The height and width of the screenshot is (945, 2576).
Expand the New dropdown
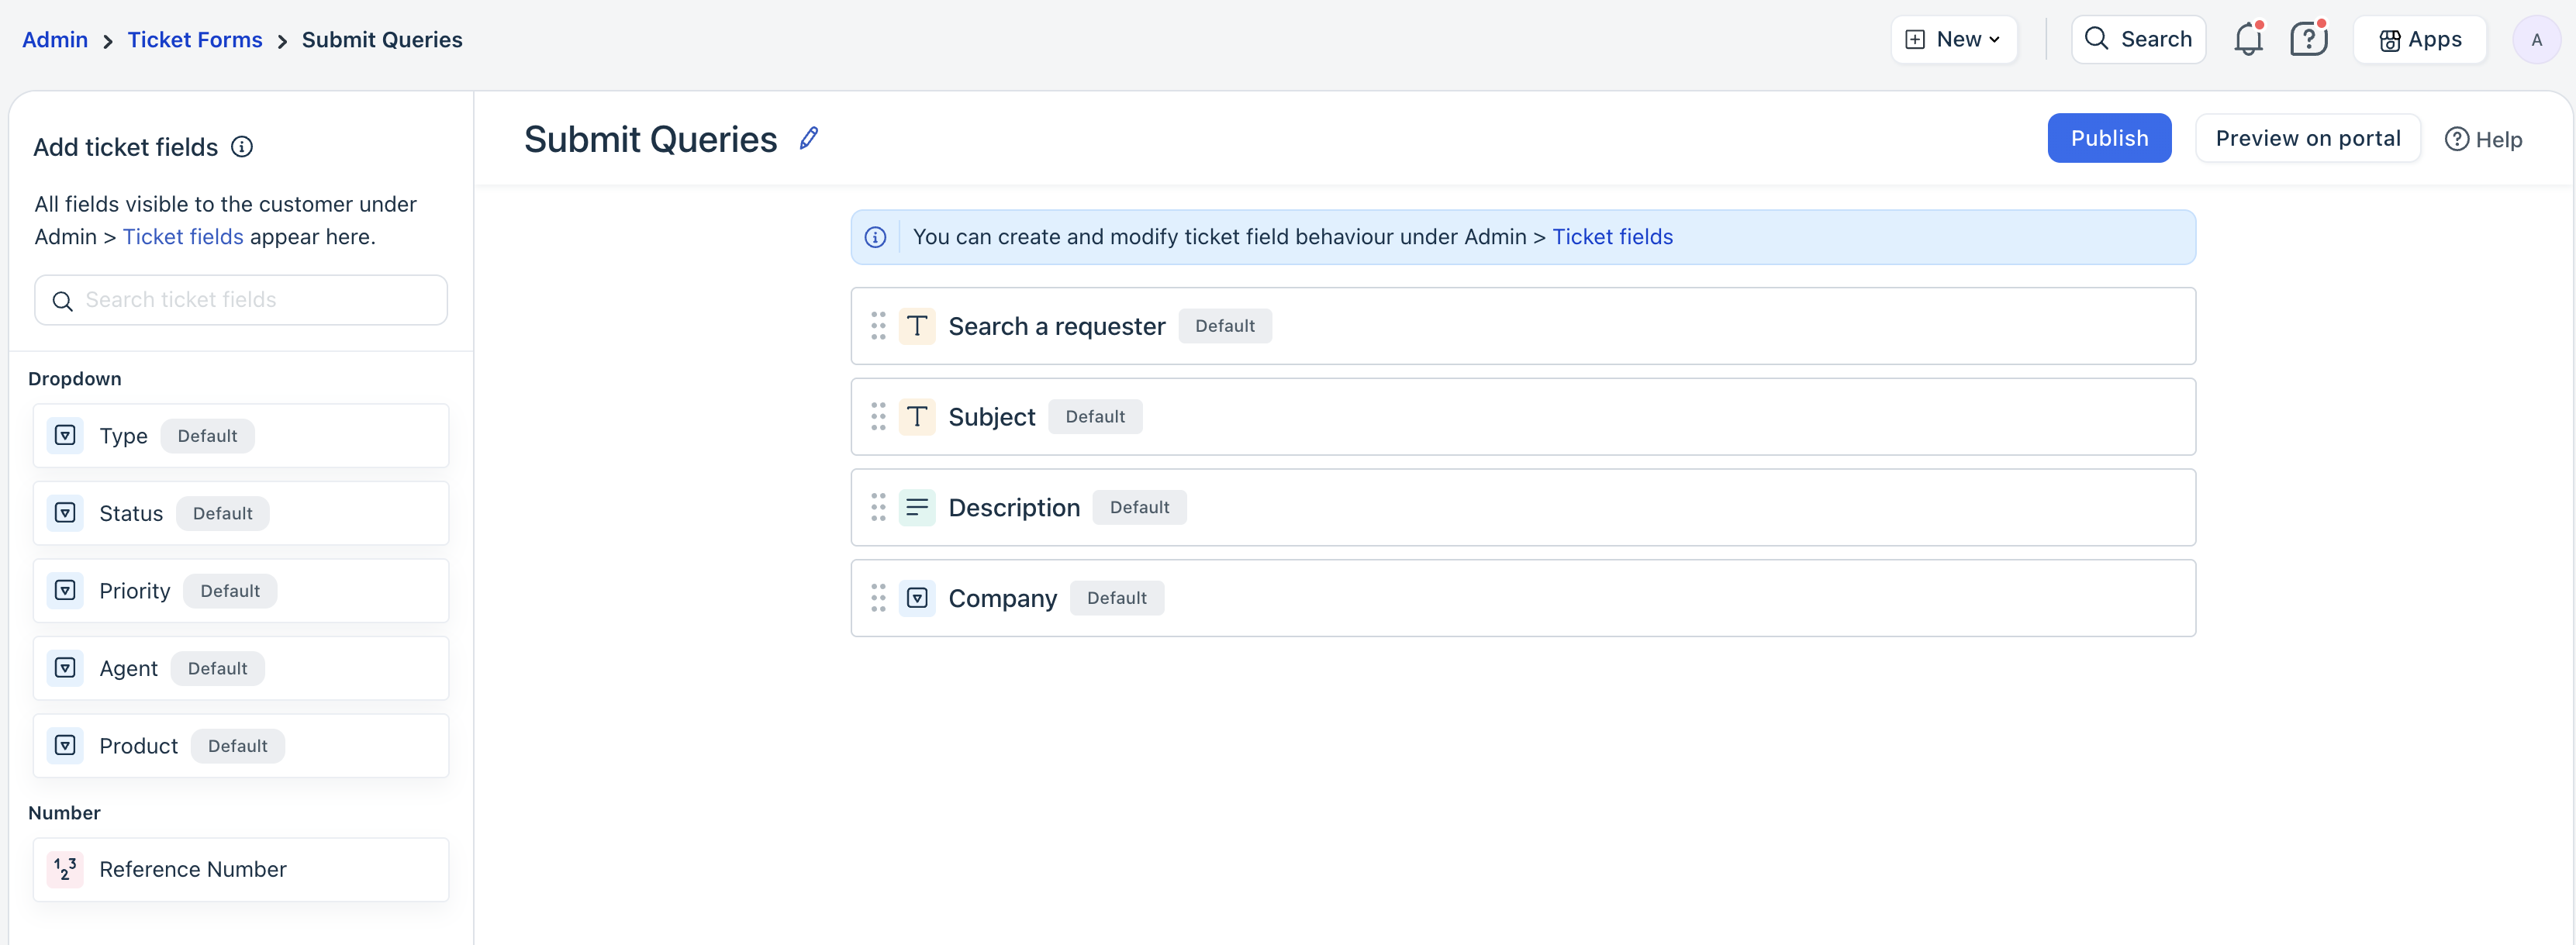(1953, 40)
